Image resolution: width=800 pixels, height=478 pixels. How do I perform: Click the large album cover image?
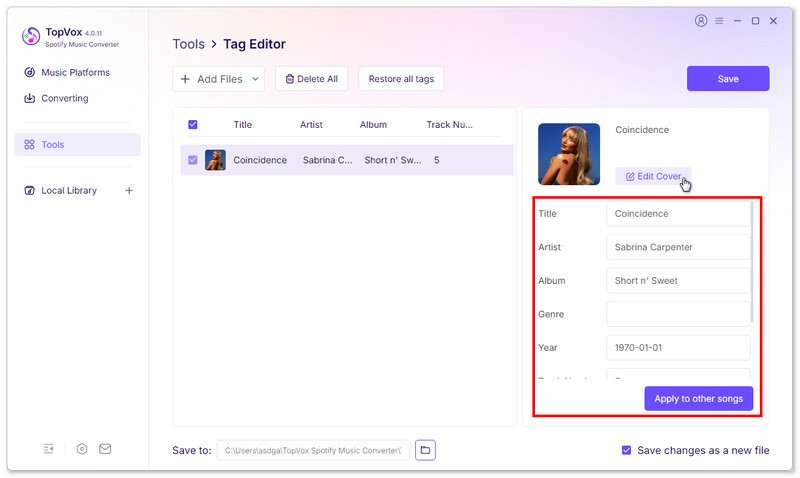(x=569, y=154)
